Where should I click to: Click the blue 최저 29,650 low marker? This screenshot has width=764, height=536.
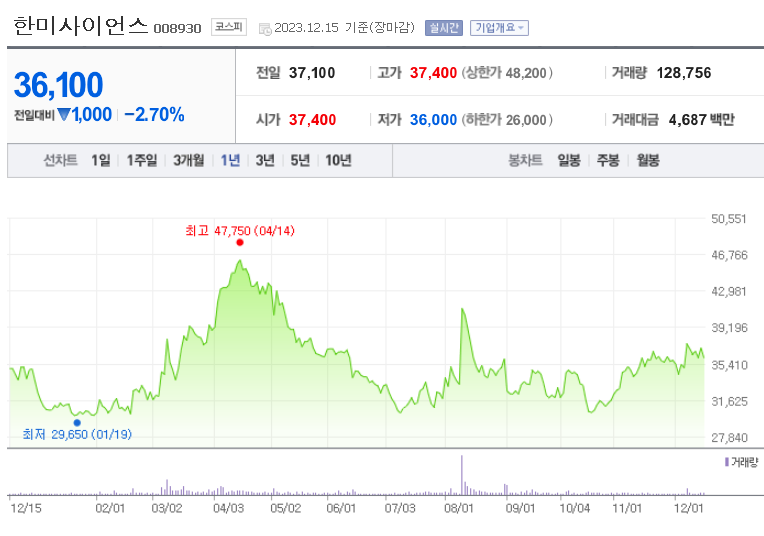(x=77, y=422)
